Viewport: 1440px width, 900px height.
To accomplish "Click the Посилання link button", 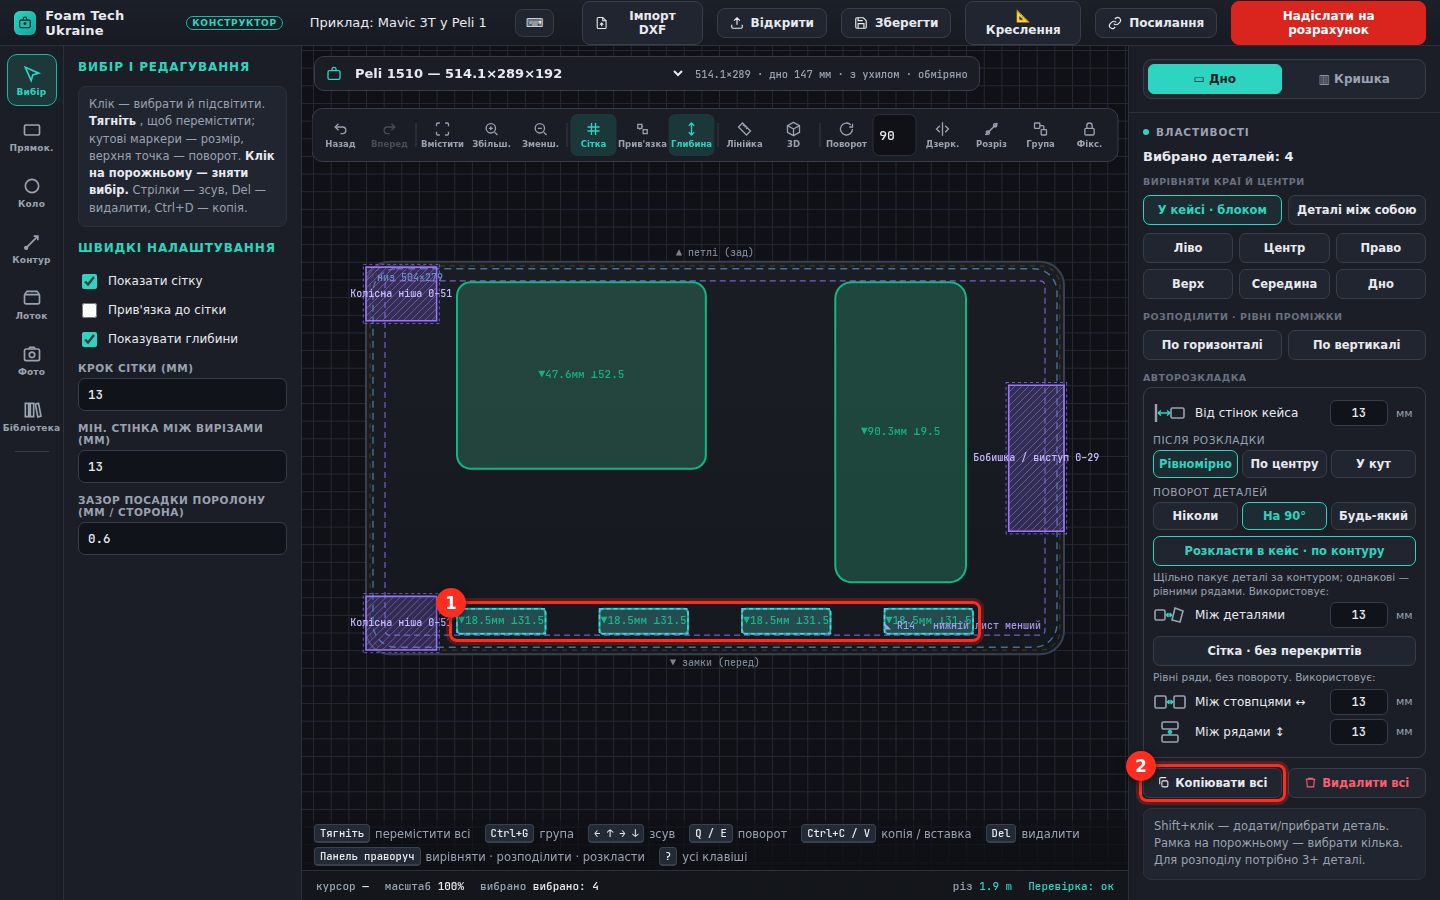I will click(x=1156, y=22).
